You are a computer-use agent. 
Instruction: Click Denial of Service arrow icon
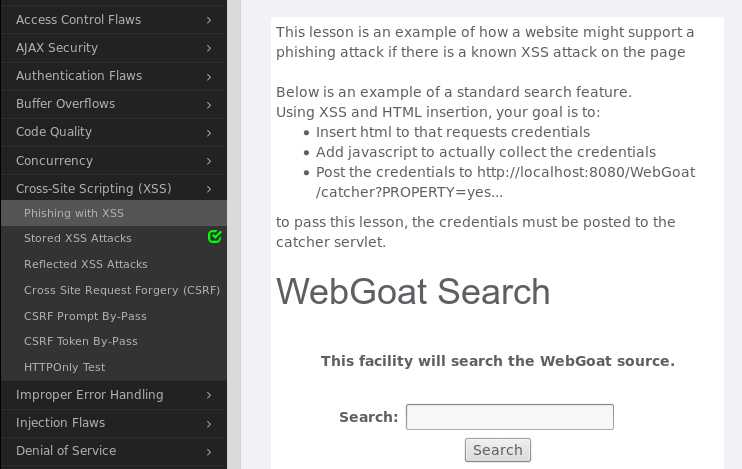209,451
